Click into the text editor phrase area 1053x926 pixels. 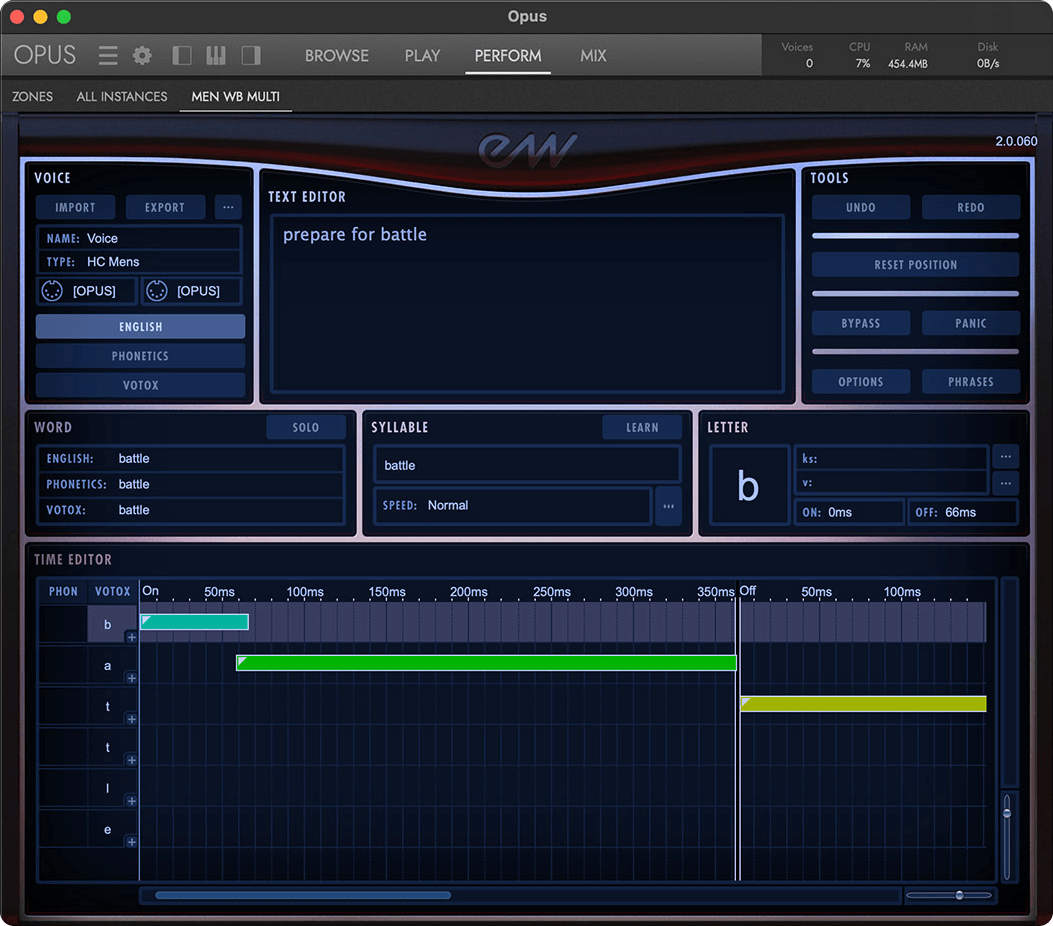tap(527, 304)
